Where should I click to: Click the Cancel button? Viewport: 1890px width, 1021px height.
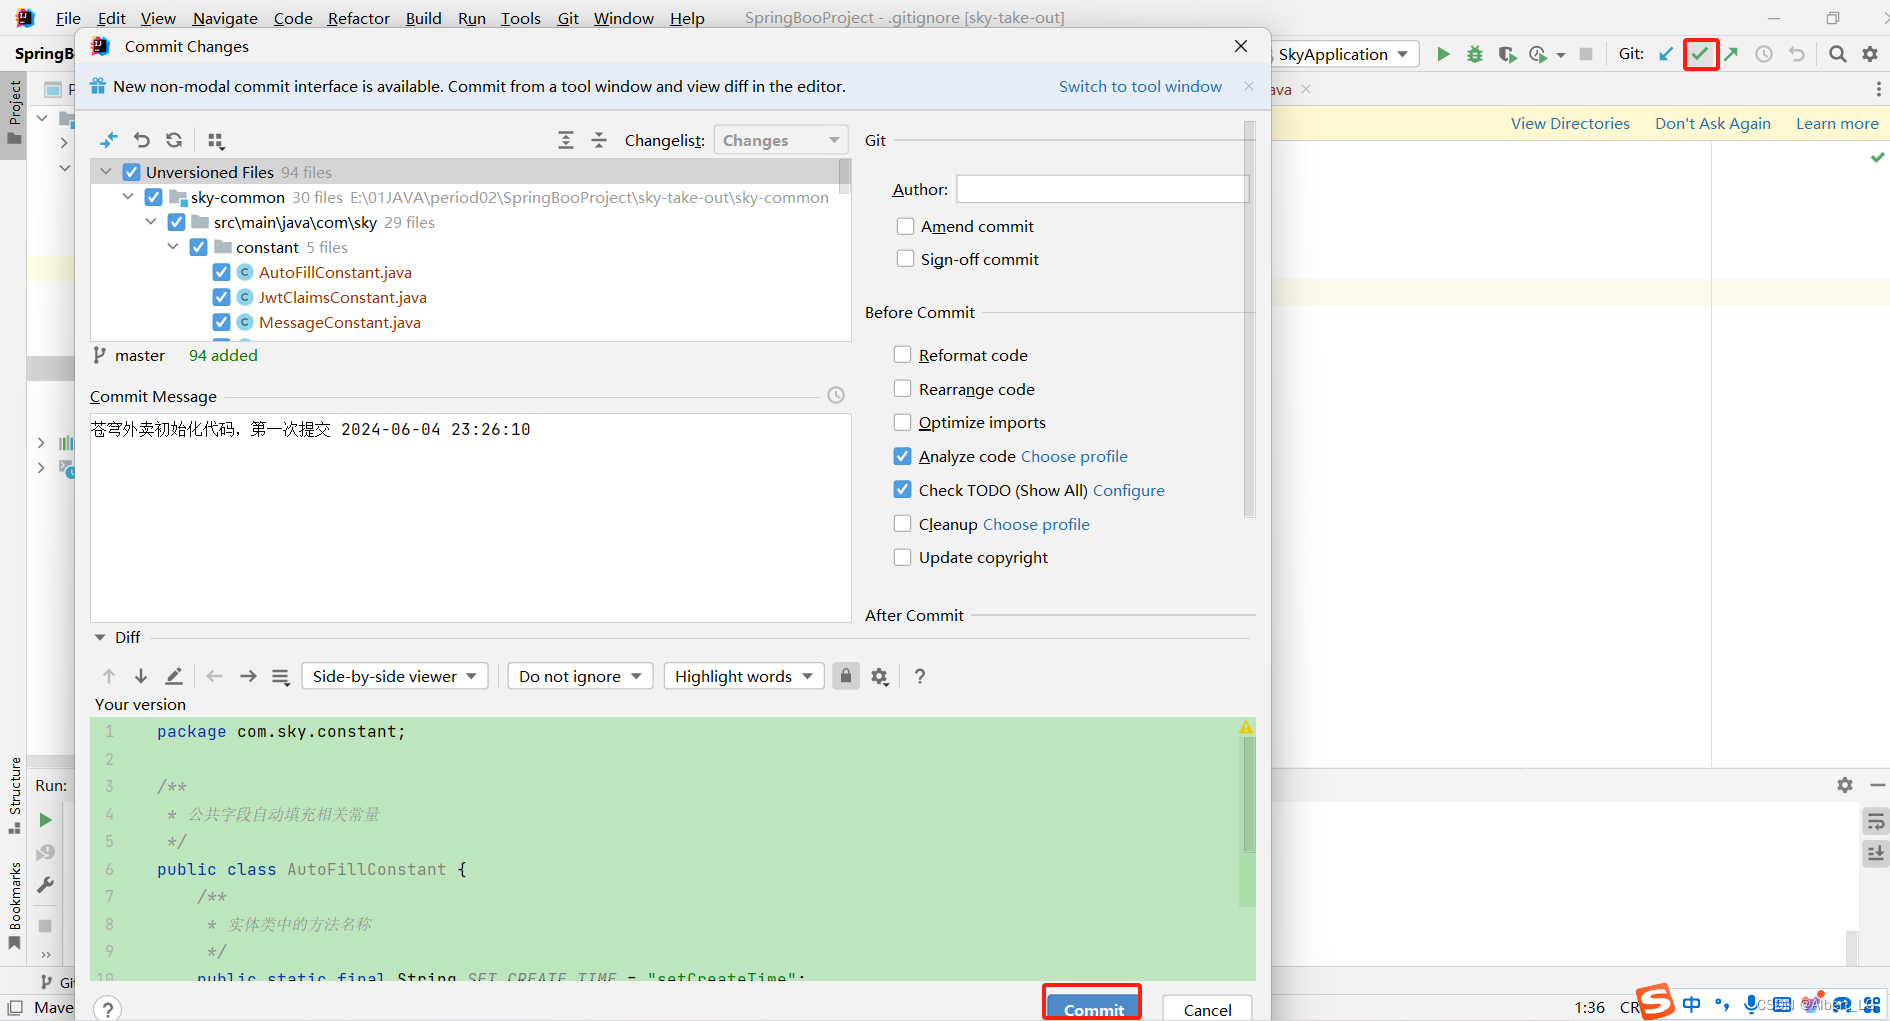point(1207,1008)
